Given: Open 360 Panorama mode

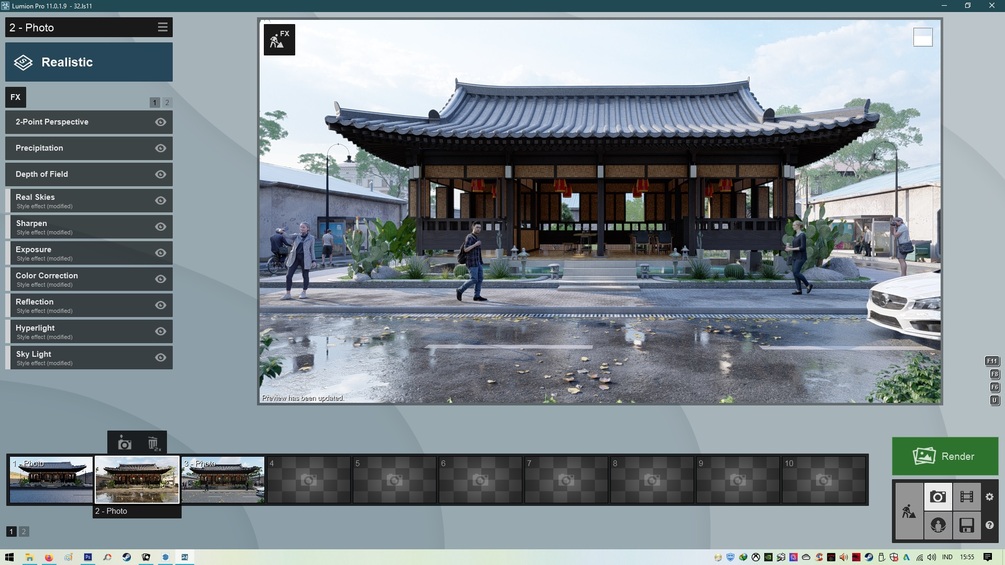Looking at the screenshot, I should (938, 525).
